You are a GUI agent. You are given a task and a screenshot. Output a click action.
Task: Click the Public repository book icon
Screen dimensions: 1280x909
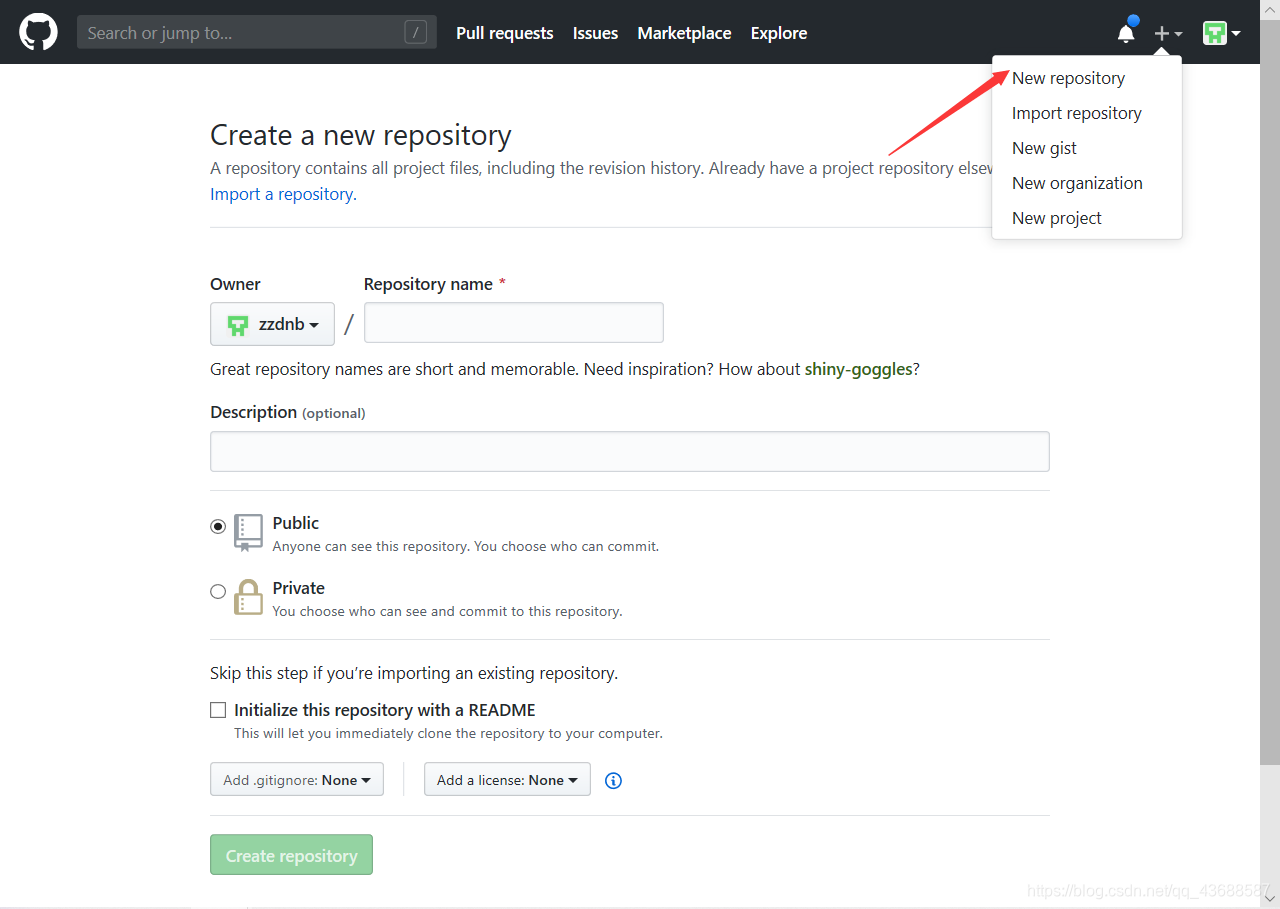tap(249, 533)
